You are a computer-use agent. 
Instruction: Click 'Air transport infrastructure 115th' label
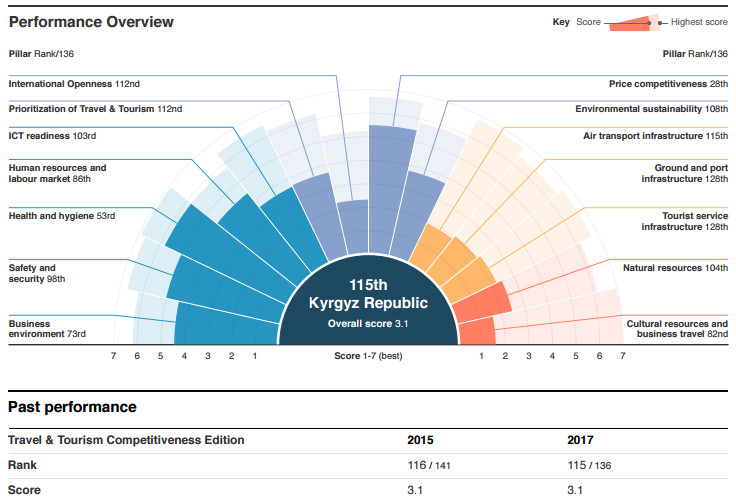click(x=655, y=135)
